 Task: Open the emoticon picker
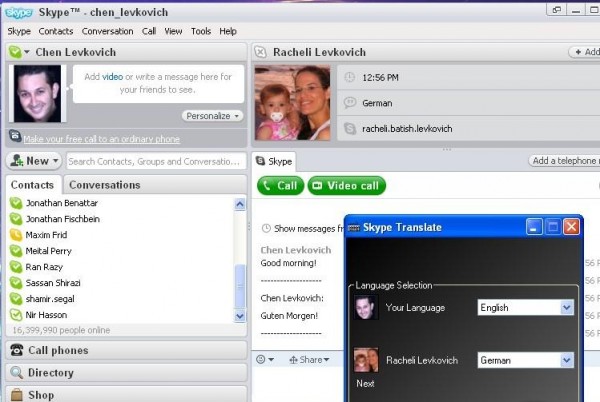[x=265, y=360]
